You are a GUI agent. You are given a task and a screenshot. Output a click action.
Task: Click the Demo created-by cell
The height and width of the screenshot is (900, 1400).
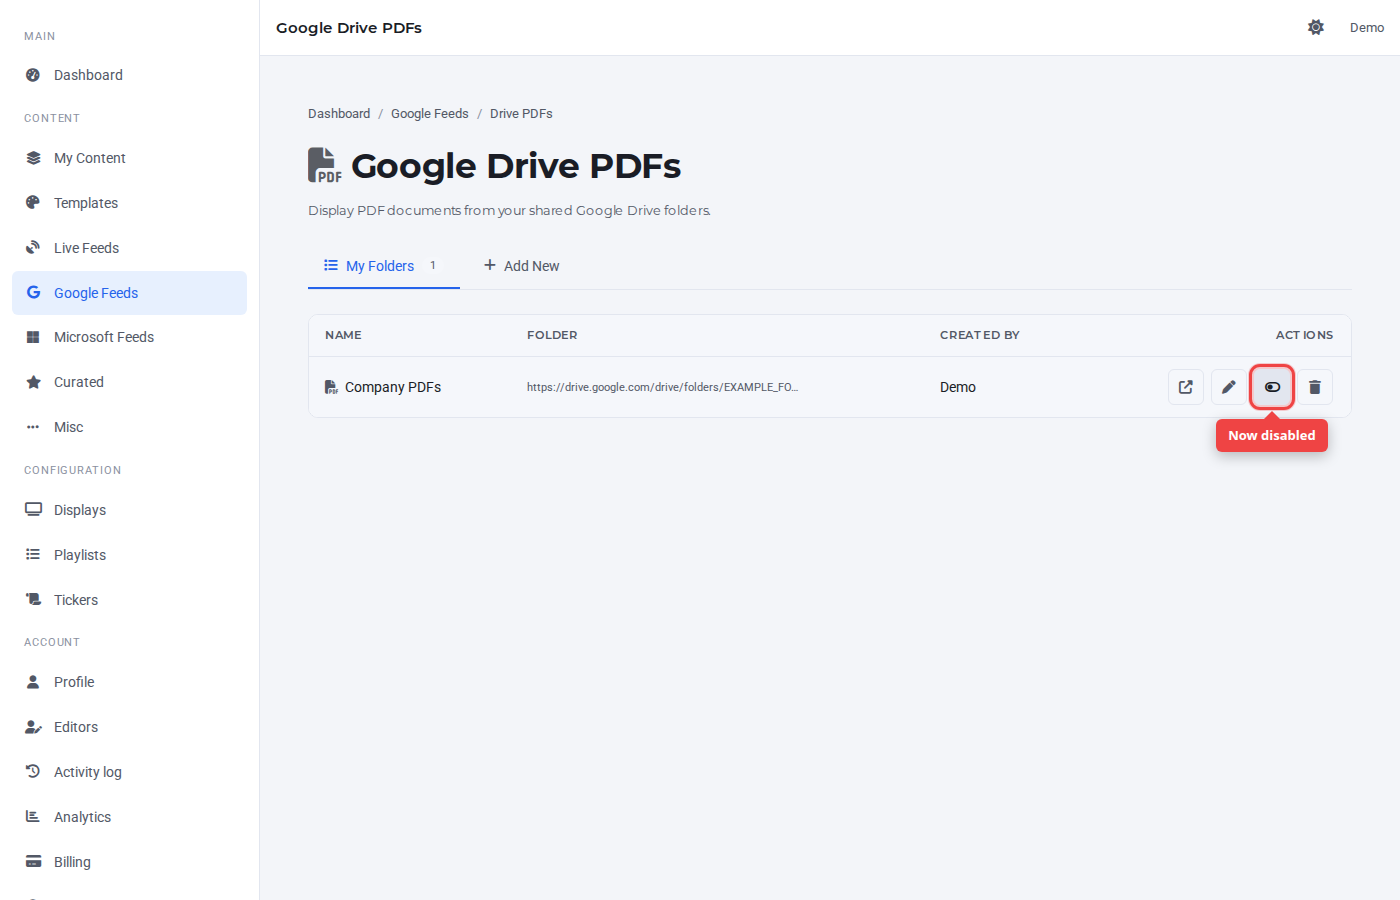click(x=958, y=387)
